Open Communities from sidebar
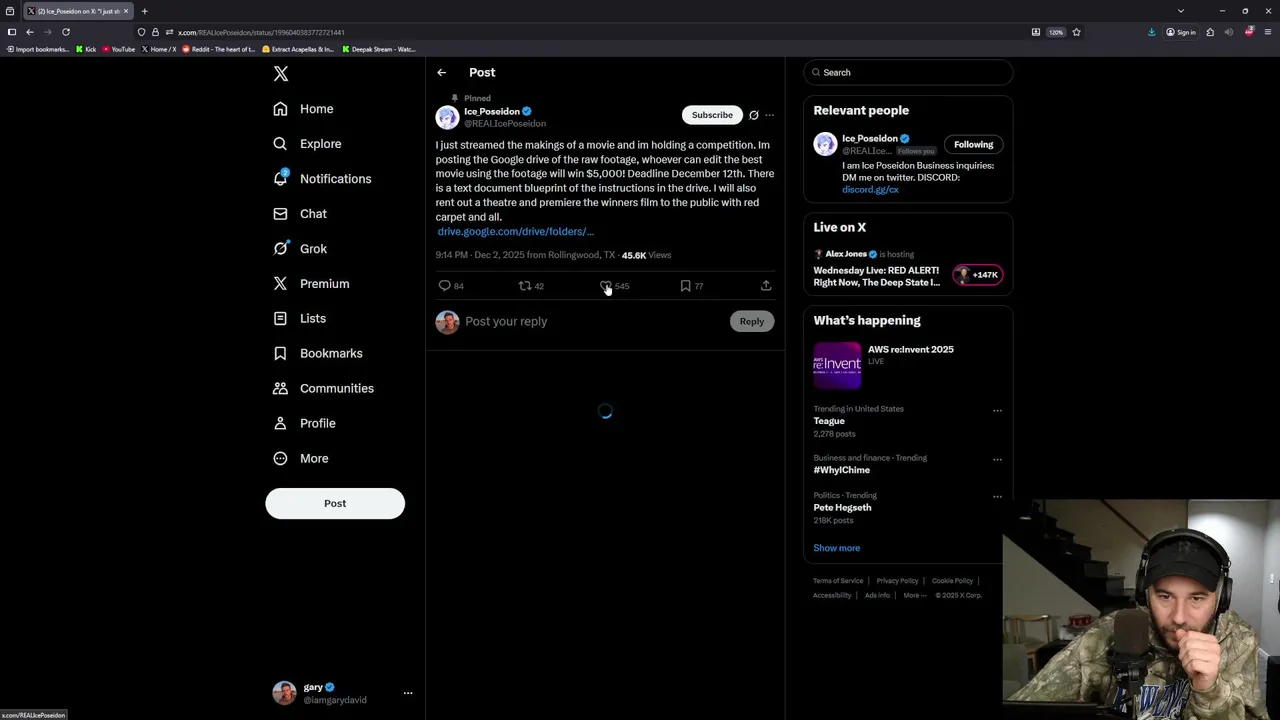This screenshot has width=1280, height=720. point(323,388)
